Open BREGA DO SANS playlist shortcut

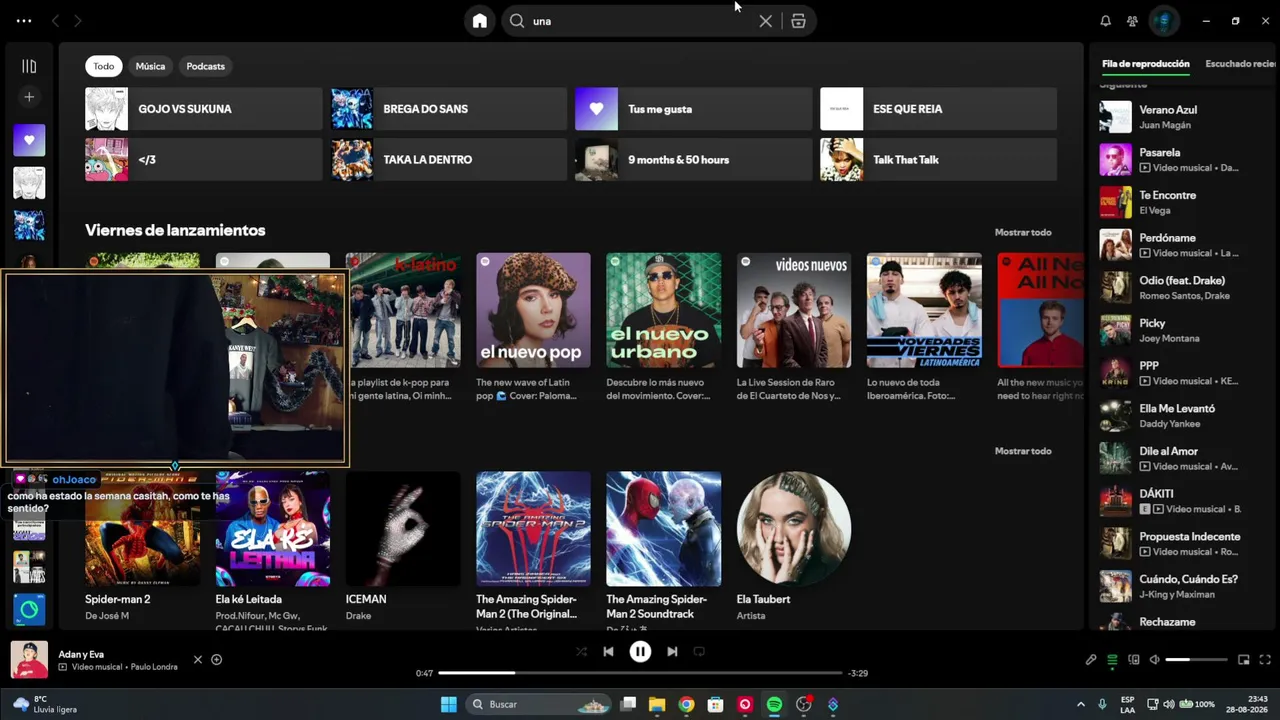[449, 109]
